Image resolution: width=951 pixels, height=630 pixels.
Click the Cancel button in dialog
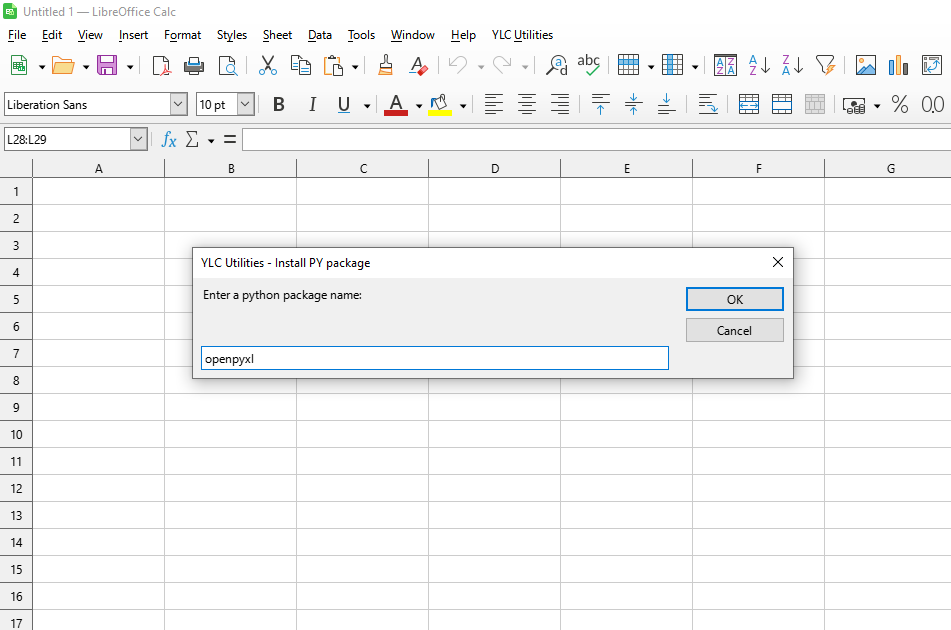click(734, 331)
